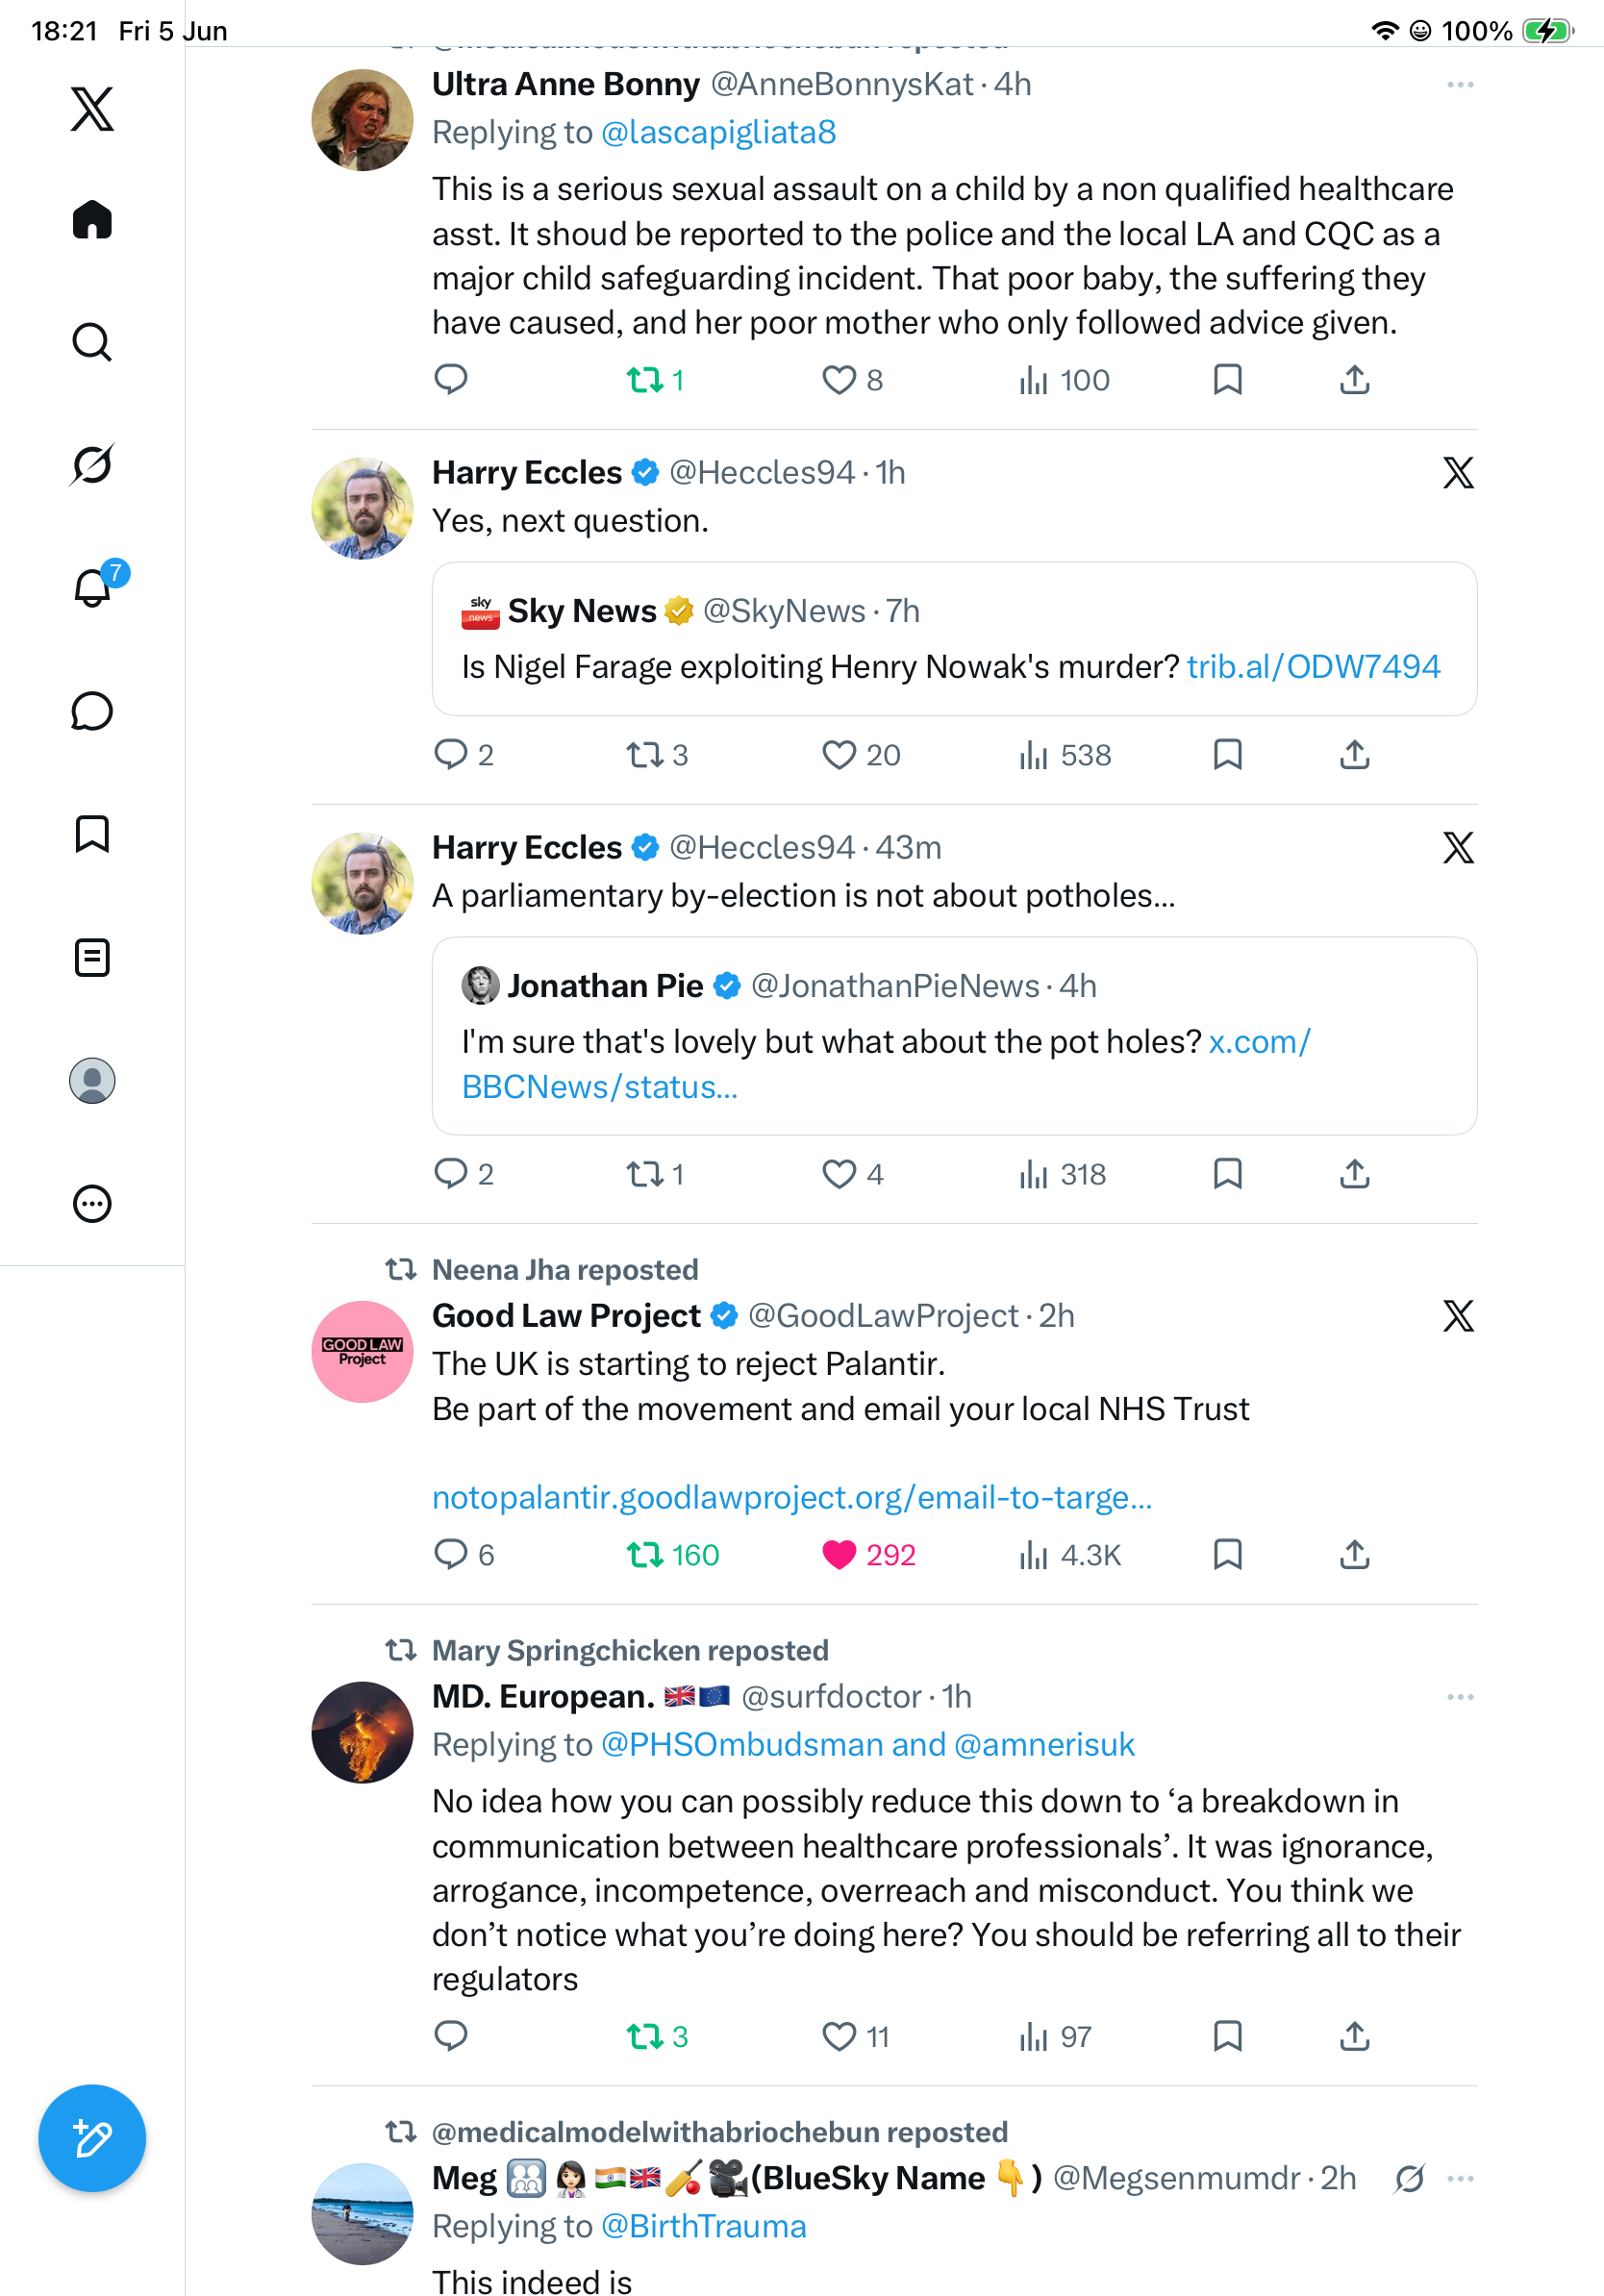This screenshot has height=2296, width=1604.
Task: Tap the blue compose post button
Action: coord(92,2138)
